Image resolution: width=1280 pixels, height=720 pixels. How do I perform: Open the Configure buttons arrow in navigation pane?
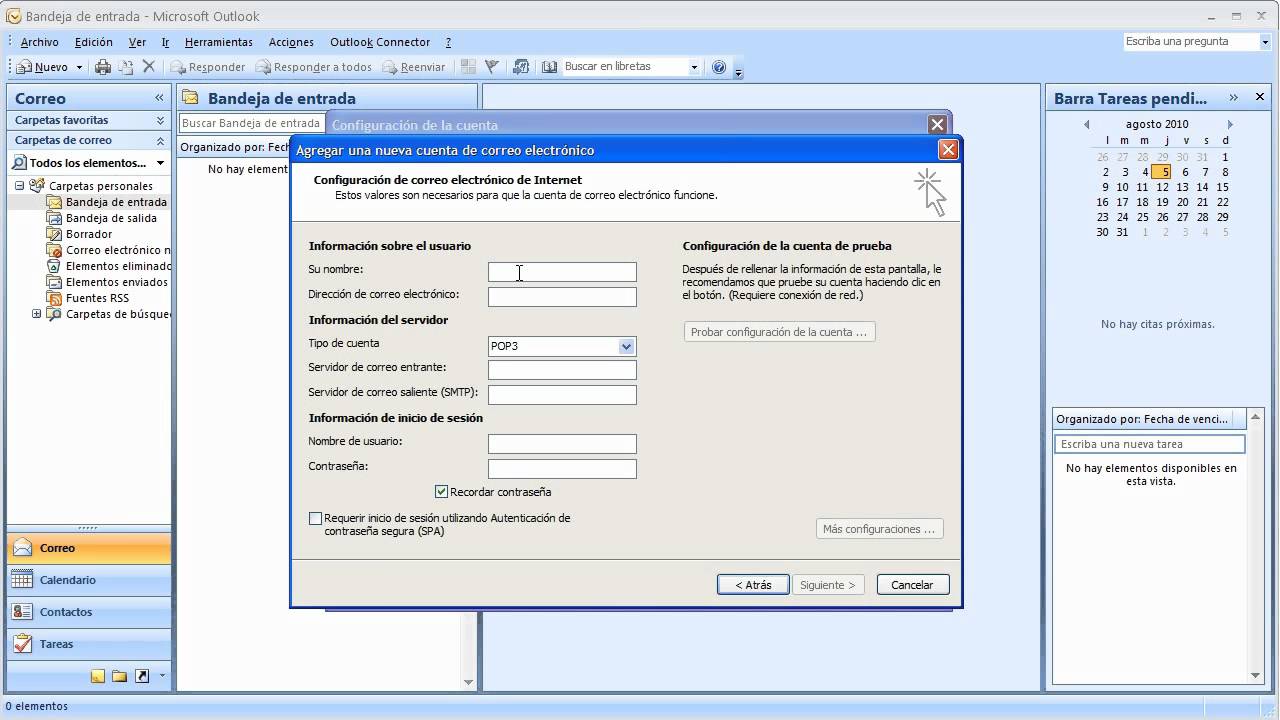pos(162,675)
